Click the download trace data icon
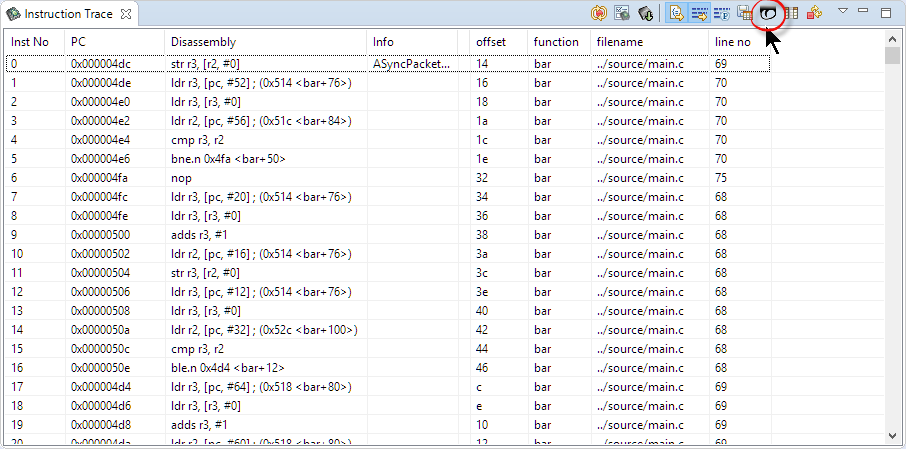Screen dimensions: 906x449 pos(645,13)
